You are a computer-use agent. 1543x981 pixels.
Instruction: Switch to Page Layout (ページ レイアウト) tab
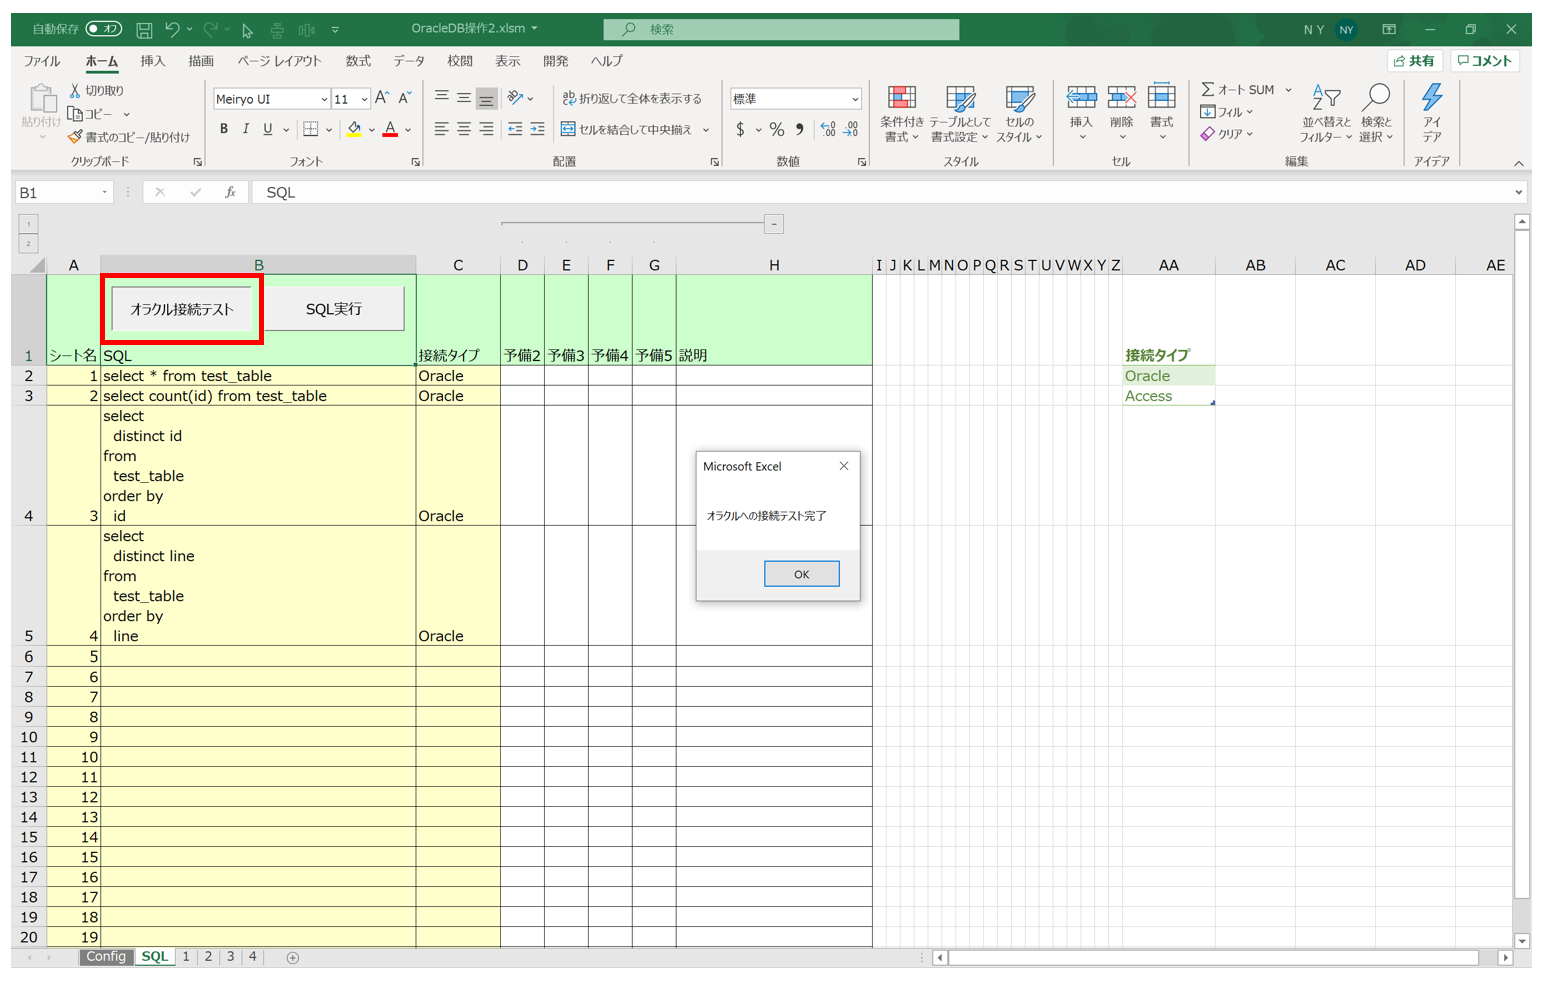(x=279, y=61)
